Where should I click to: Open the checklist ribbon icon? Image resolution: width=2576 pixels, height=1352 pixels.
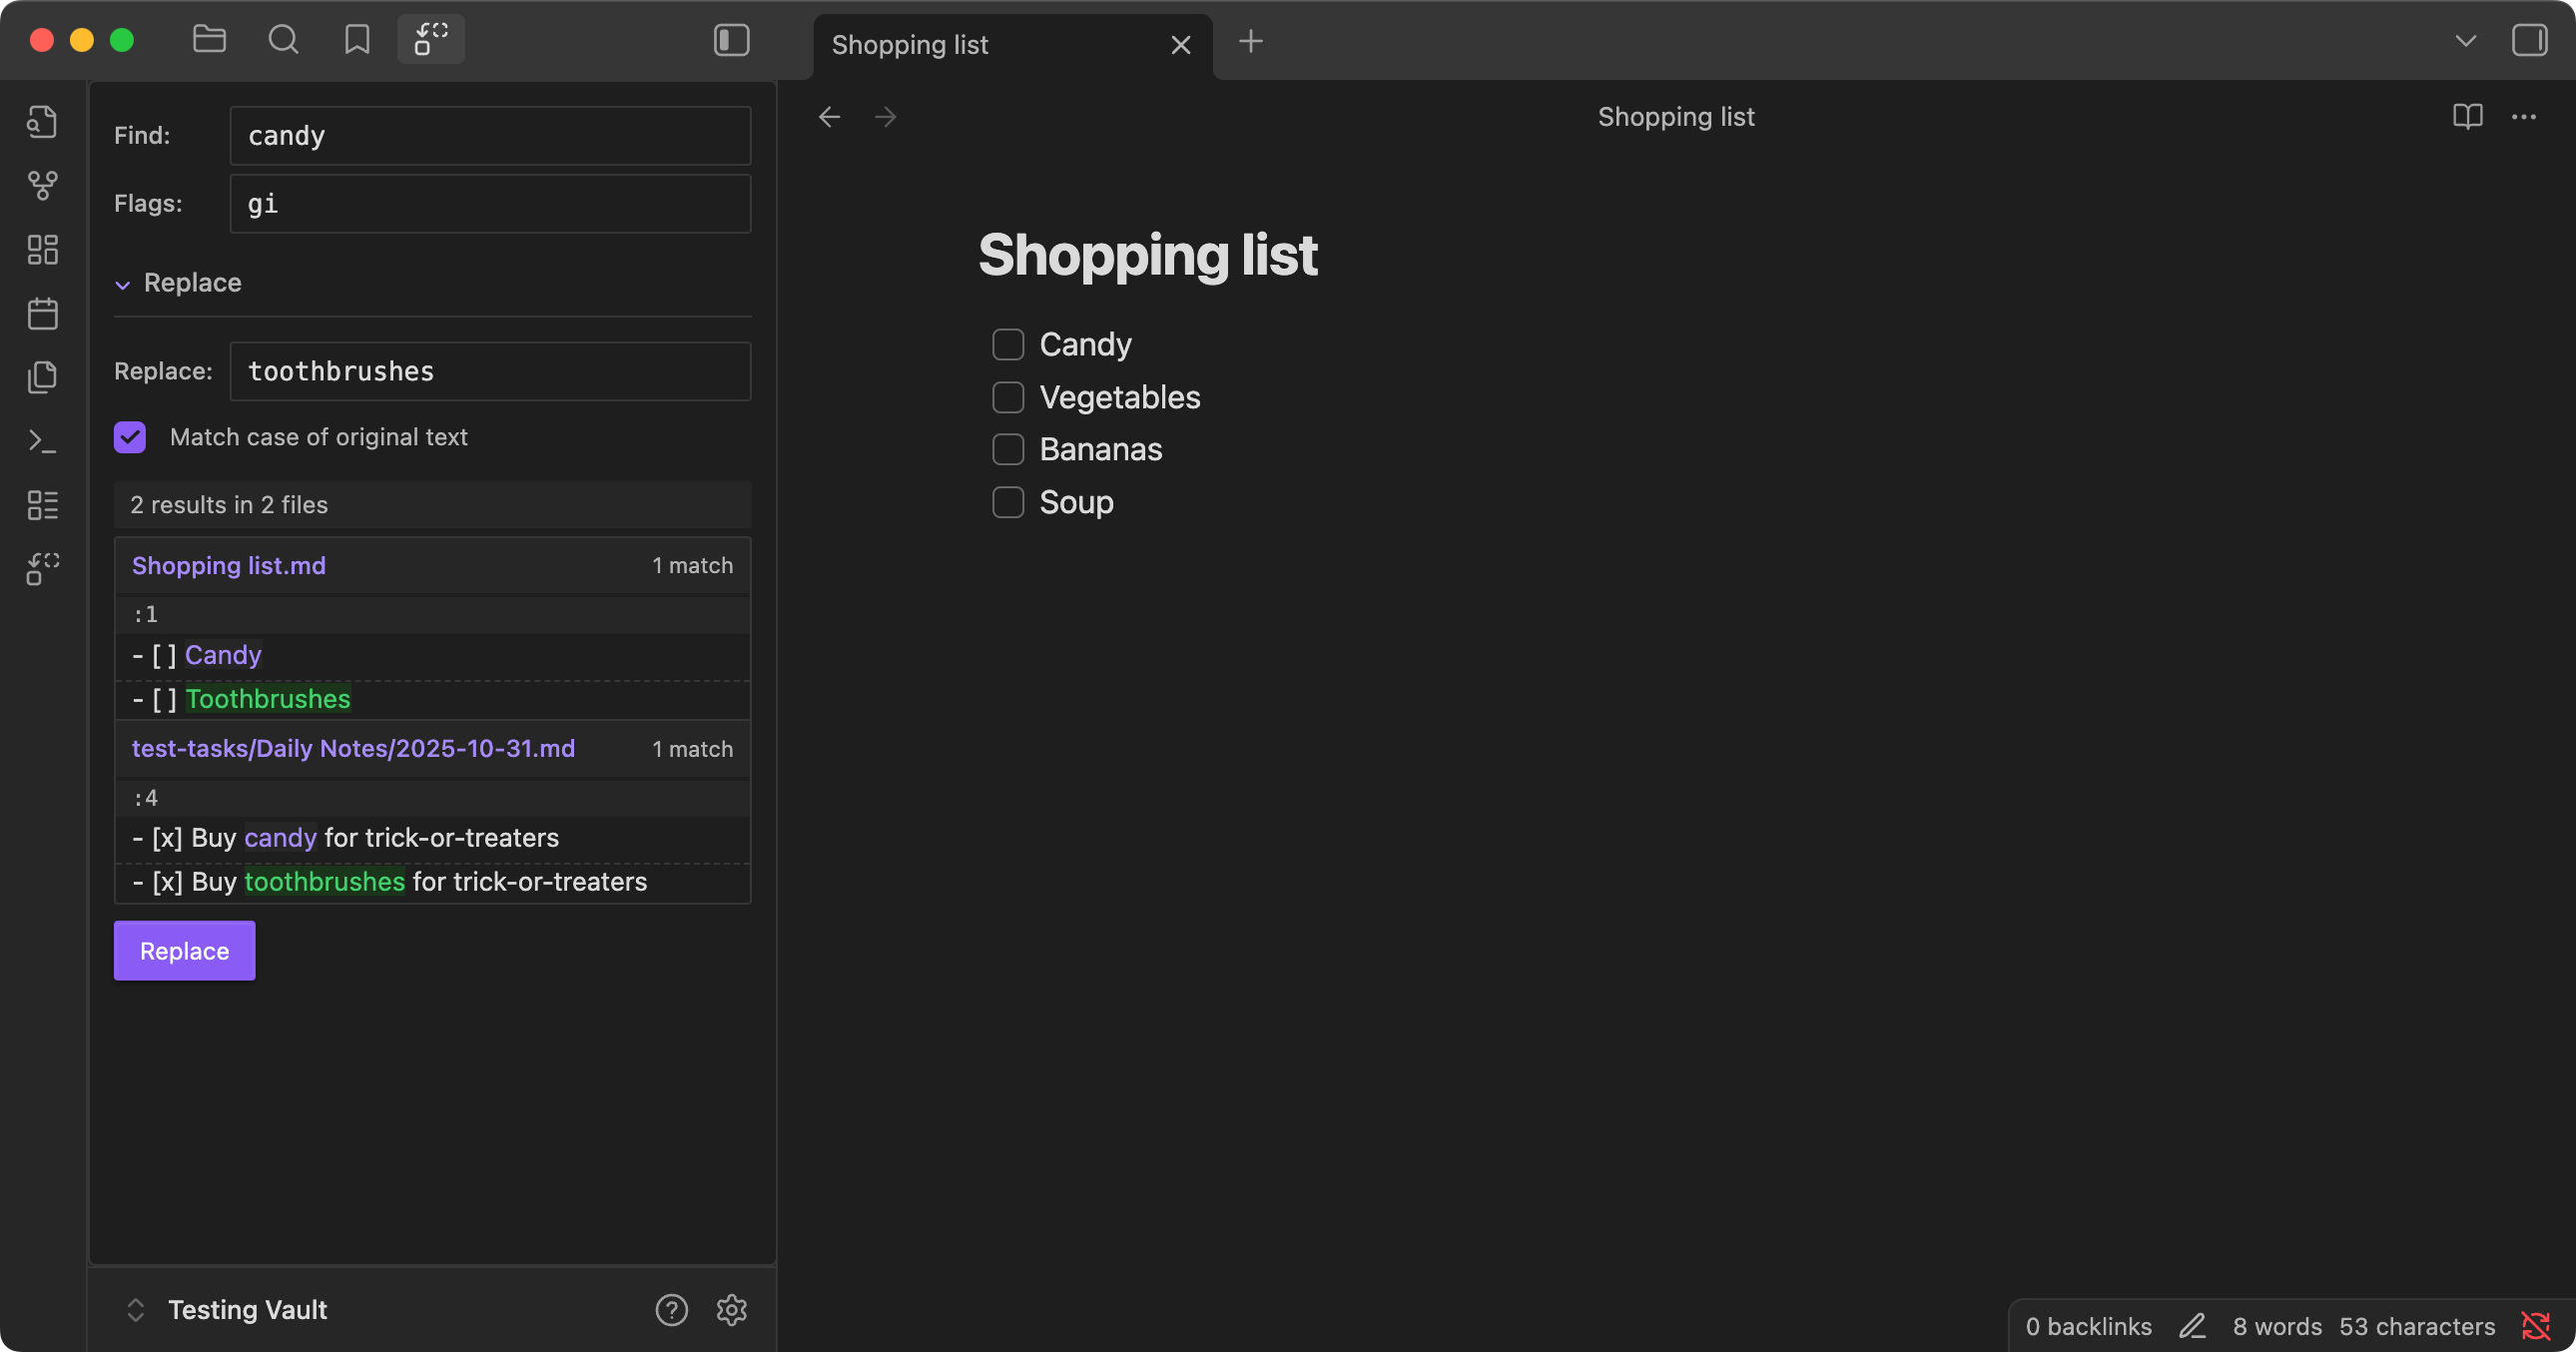(x=42, y=505)
